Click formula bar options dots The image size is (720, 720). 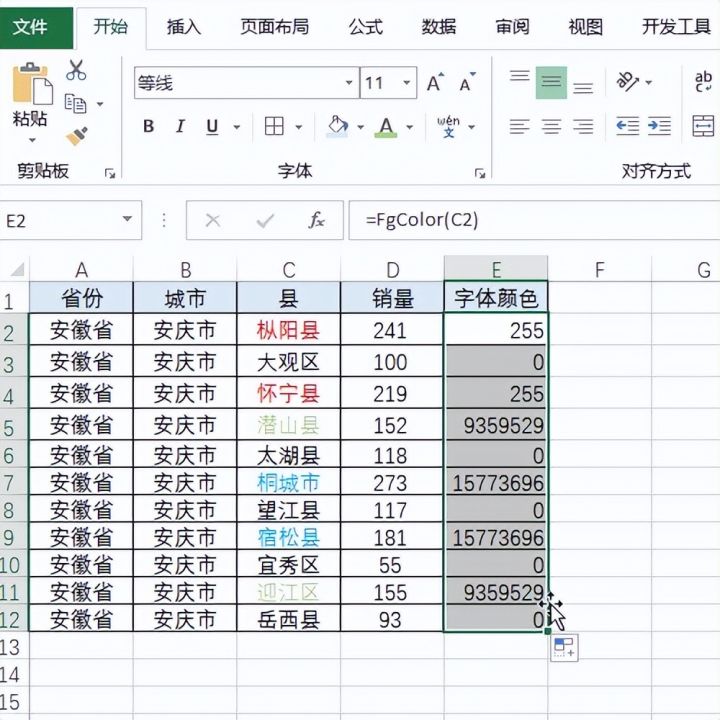[x=164, y=220]
